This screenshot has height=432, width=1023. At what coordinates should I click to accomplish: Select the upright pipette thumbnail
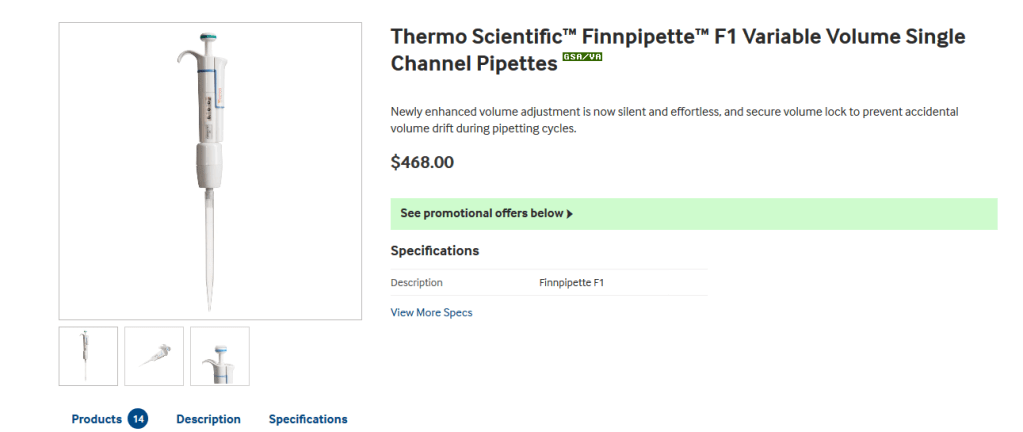click(88, 356)
